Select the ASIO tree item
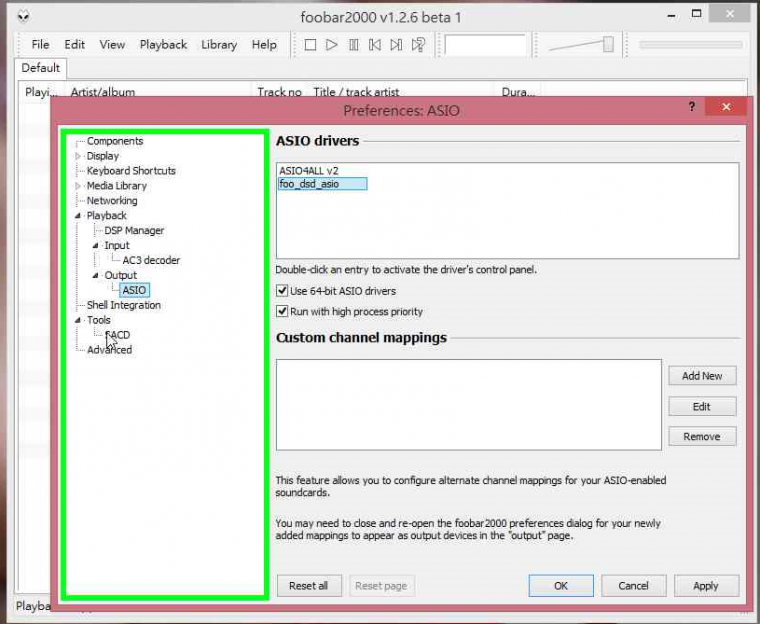The width and height of the screenshot is (760, 624). (134, 290)
